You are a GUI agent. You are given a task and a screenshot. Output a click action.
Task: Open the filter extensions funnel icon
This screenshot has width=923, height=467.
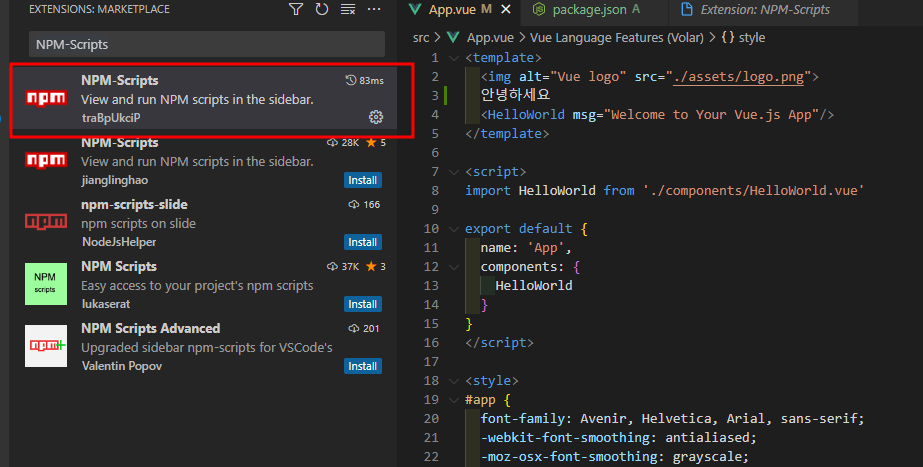296,9
